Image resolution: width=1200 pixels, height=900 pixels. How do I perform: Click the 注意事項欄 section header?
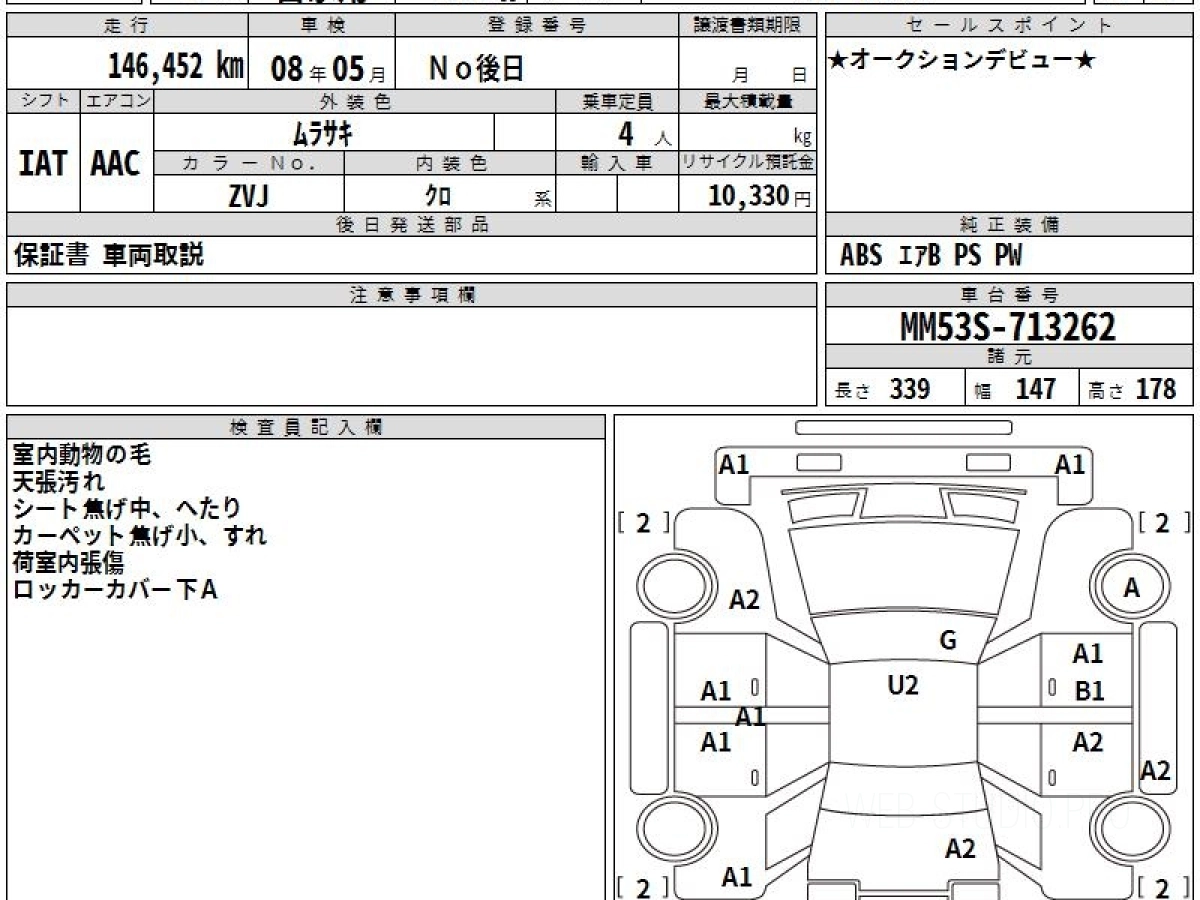click(412, 295)
